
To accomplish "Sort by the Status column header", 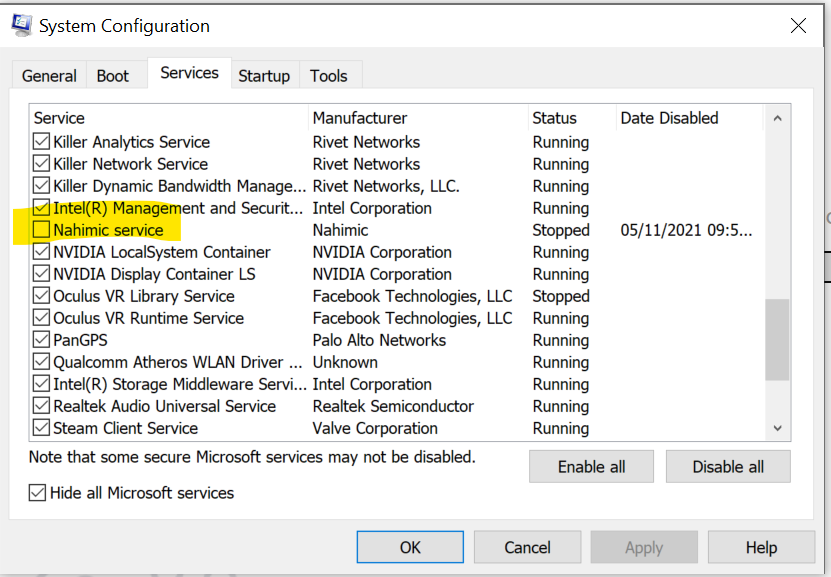I will pos(572,118).
